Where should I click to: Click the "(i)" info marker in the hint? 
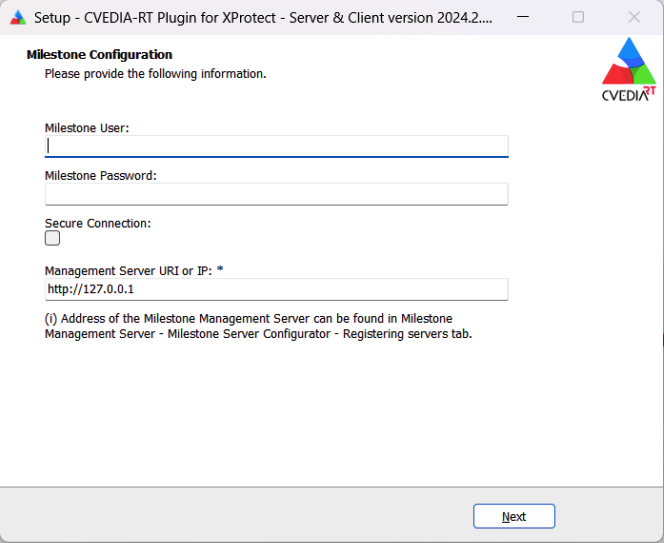tap(51, 319)
